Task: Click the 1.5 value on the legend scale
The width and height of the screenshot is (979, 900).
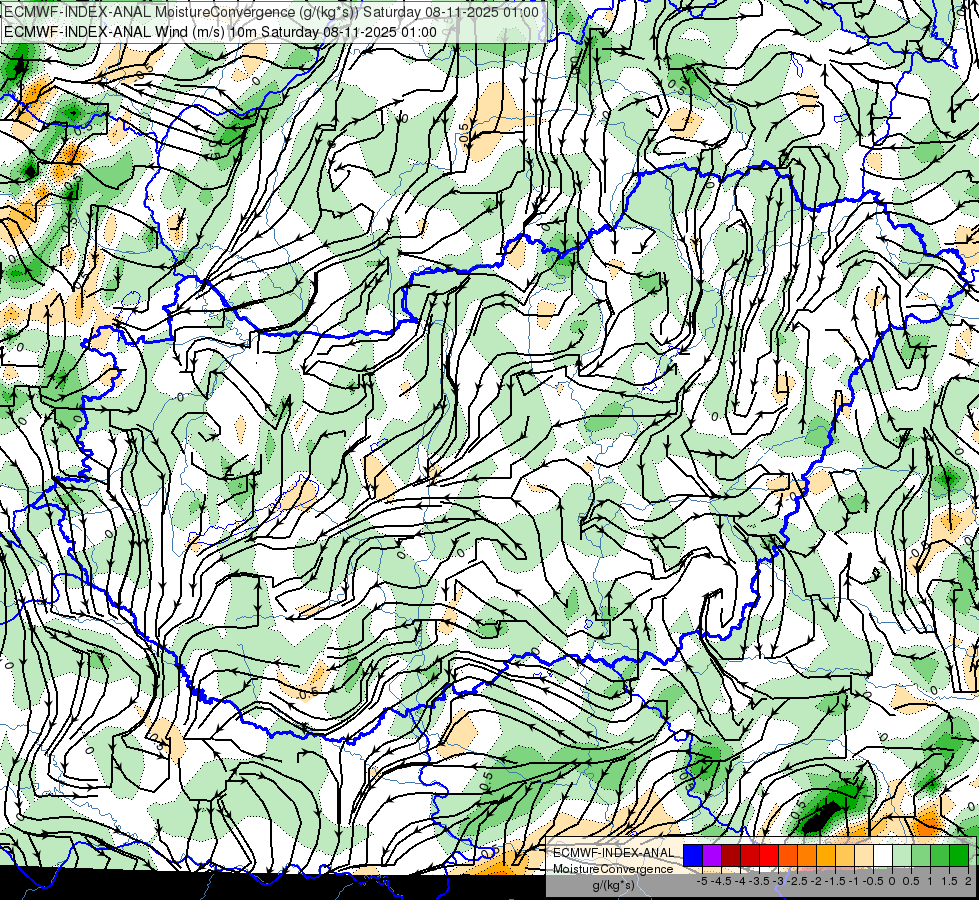Action: [948, 881]
